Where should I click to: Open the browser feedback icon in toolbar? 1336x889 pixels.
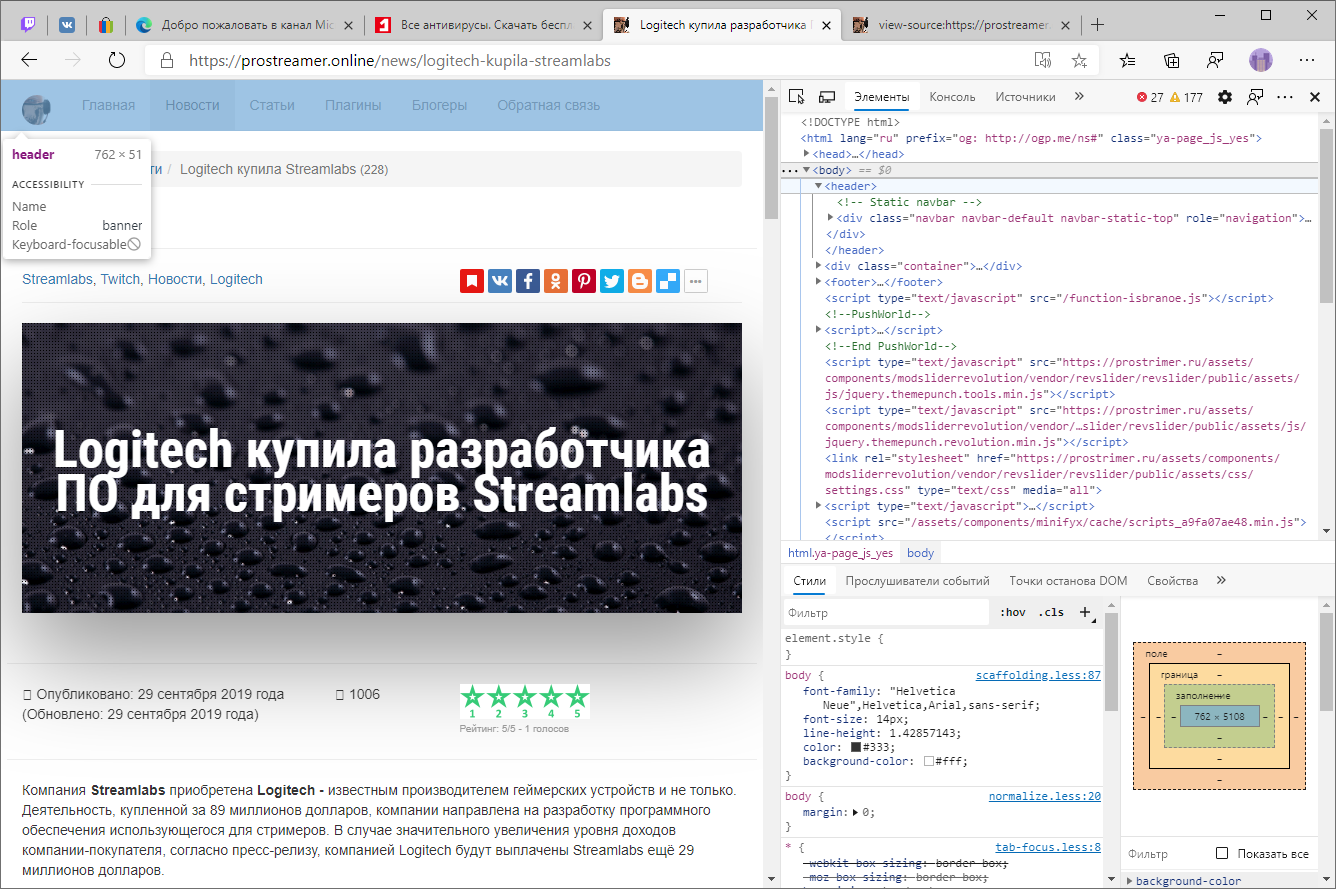pyautogui.click(x=1216, y=60)
